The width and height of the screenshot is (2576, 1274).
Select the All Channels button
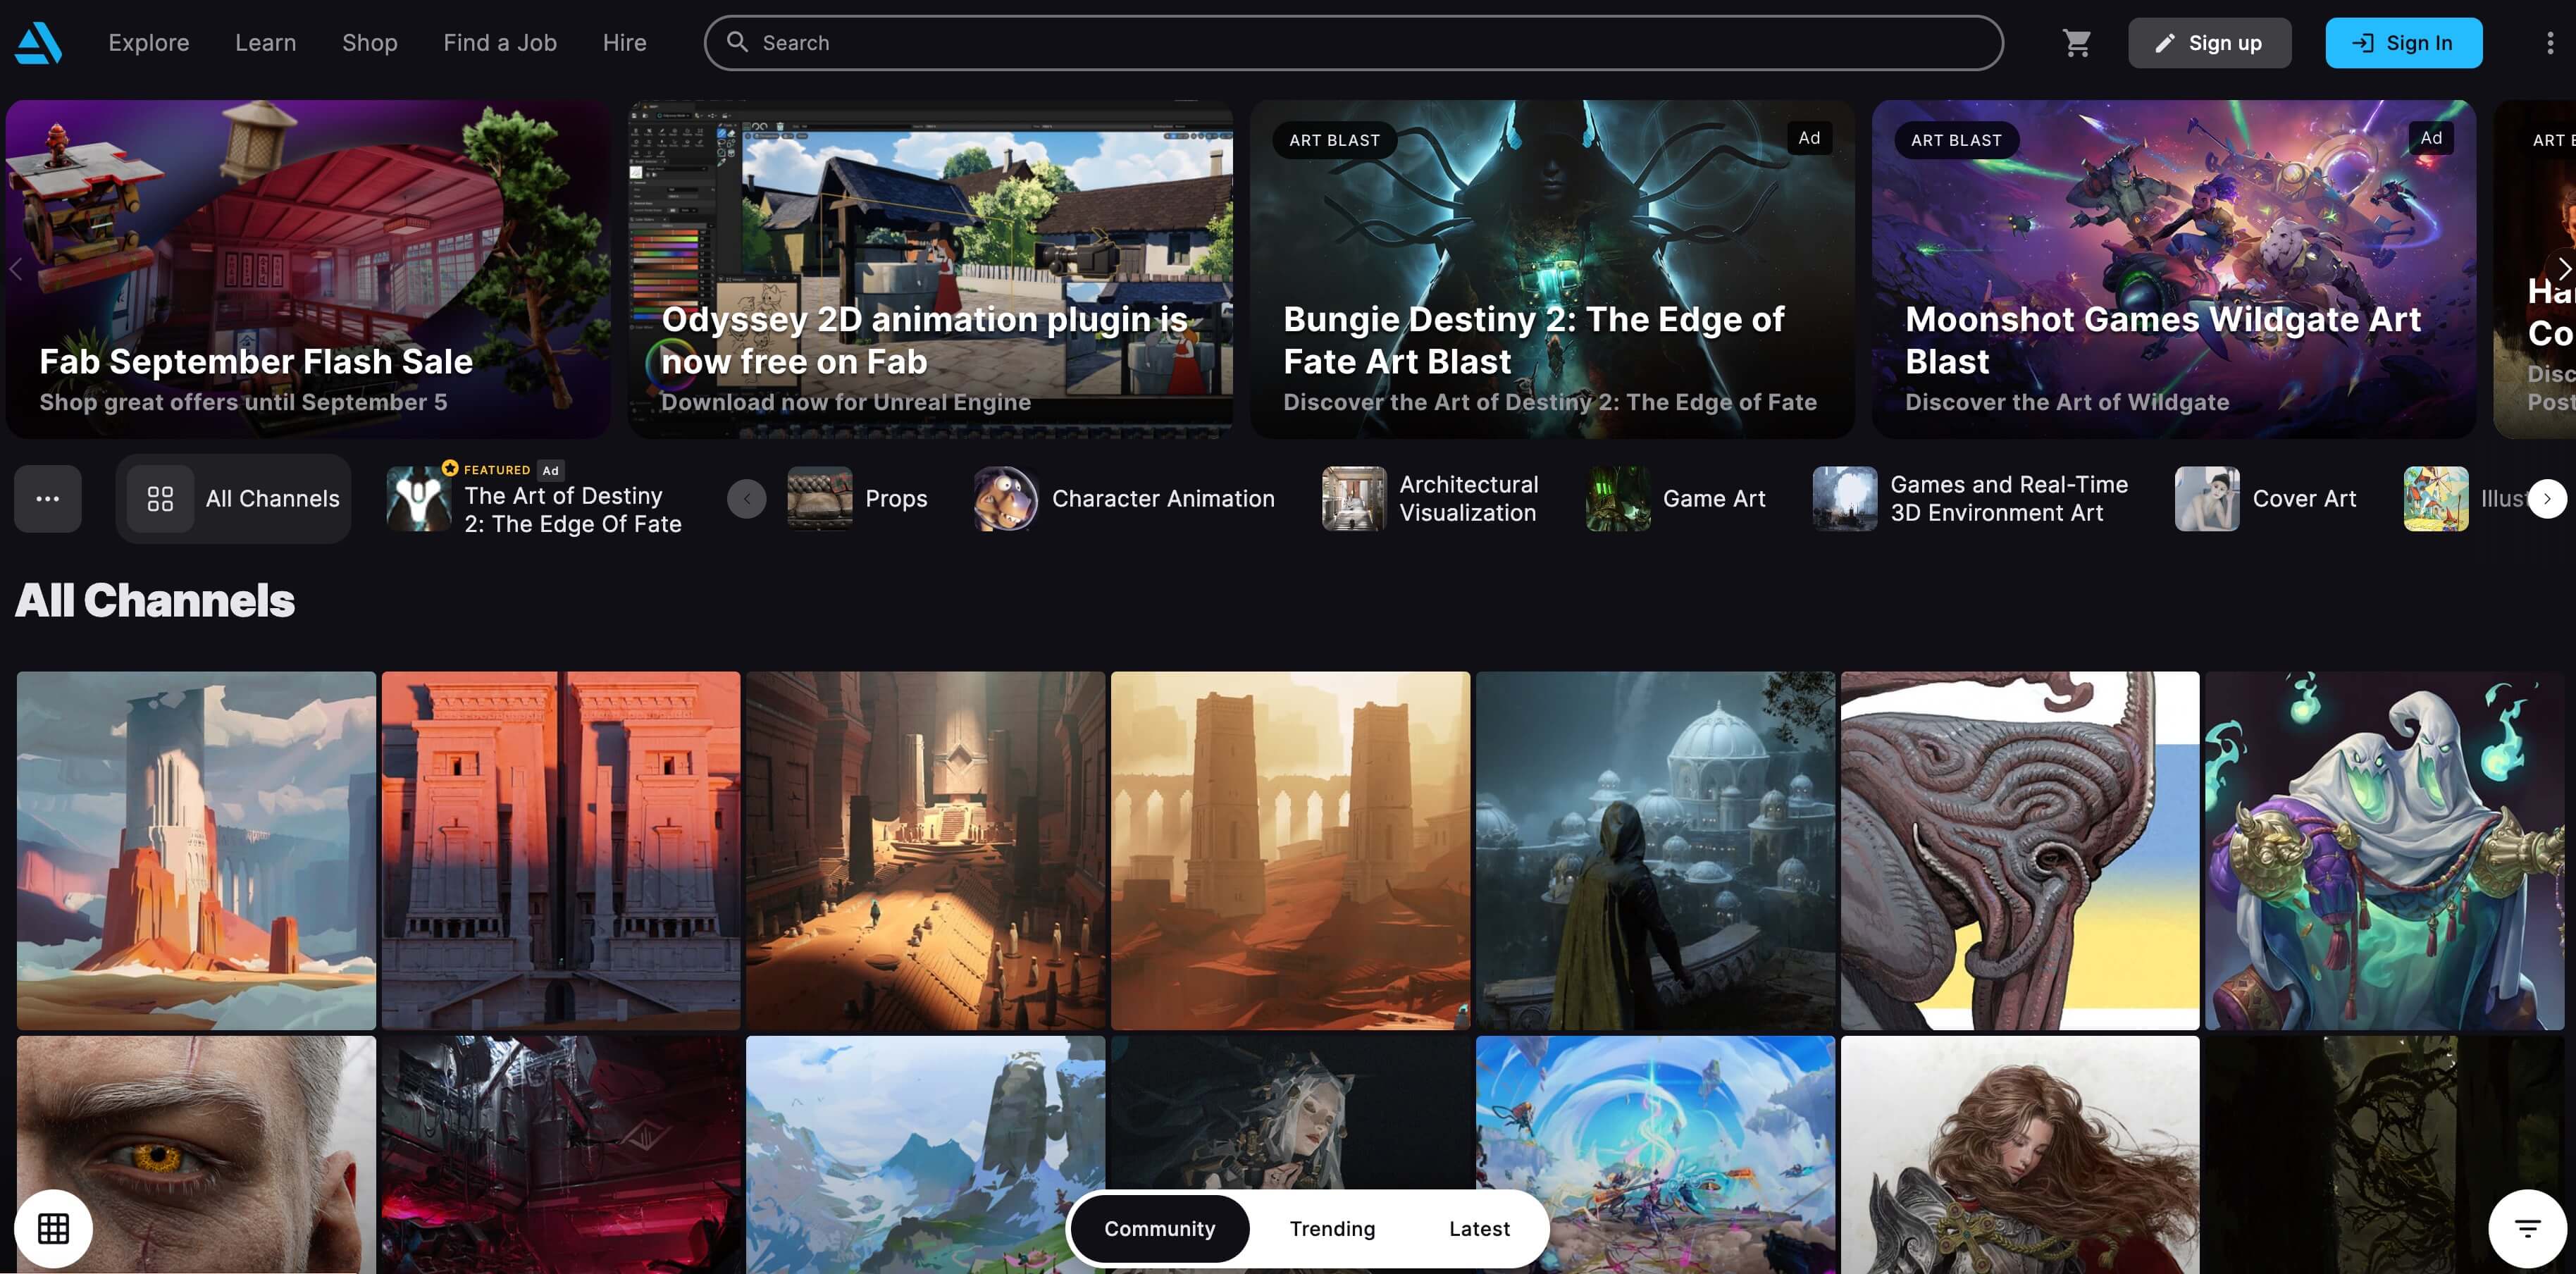point(233,498)
